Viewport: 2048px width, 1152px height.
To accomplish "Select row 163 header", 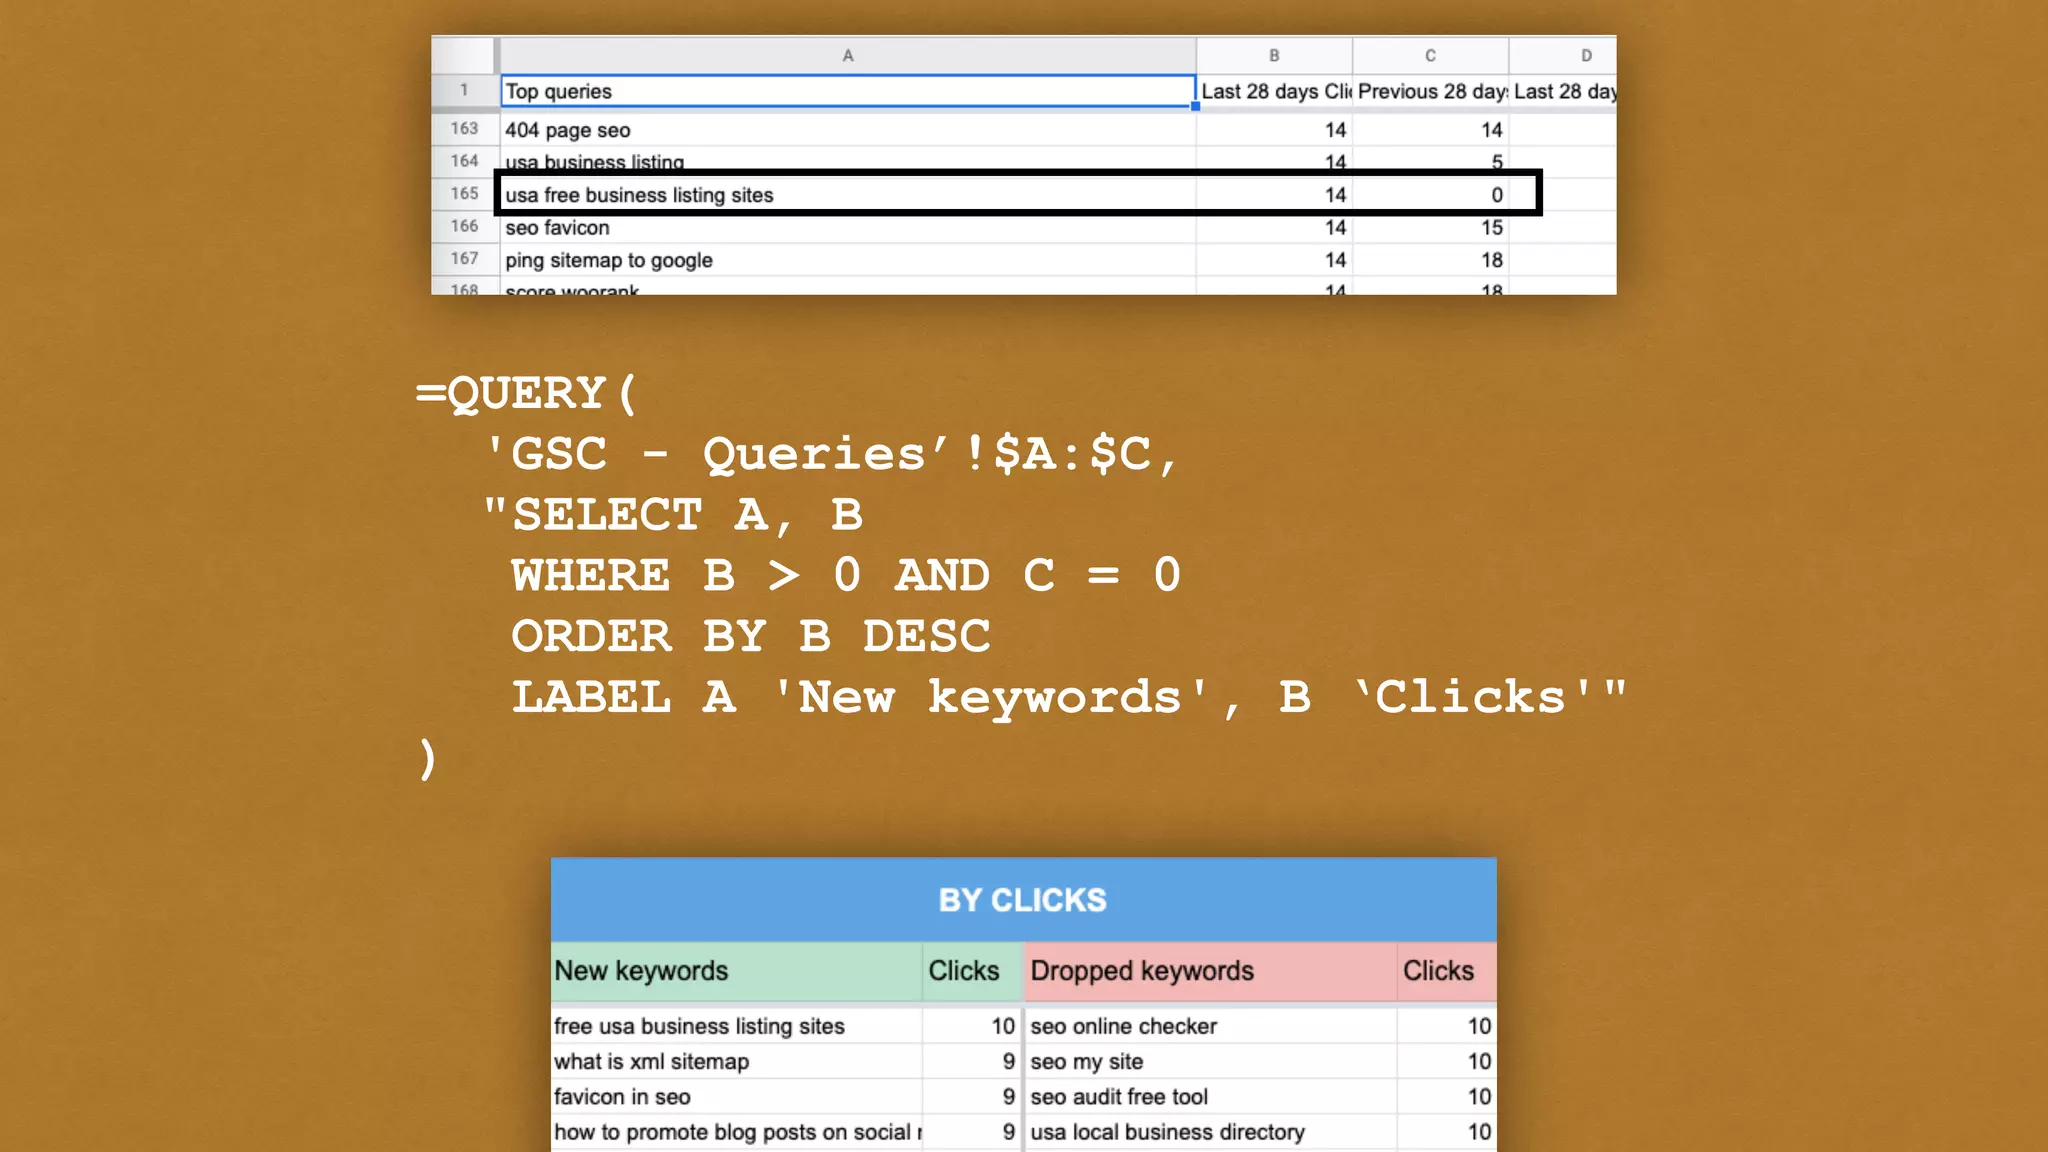I will 464,128.
